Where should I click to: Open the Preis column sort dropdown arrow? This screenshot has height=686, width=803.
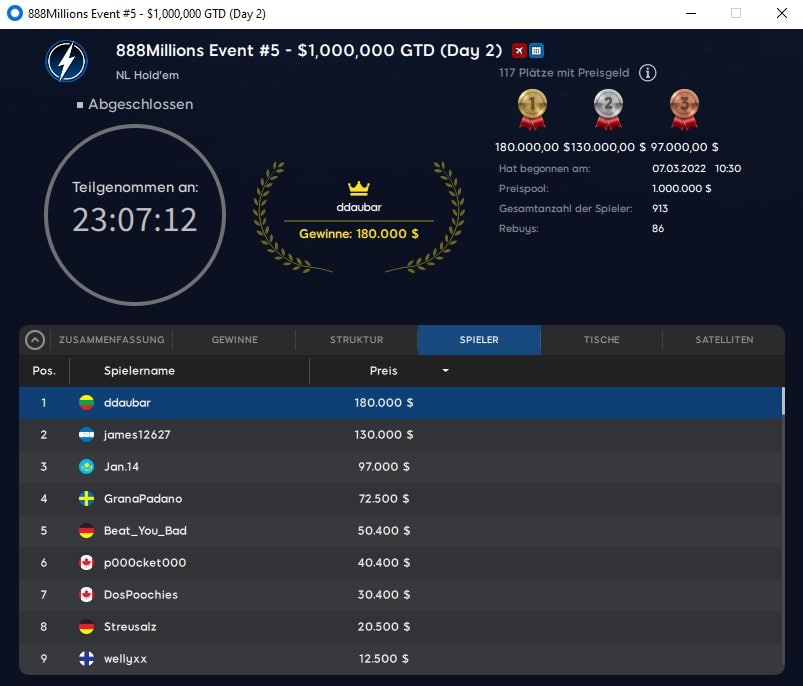pyautogui.click(x=445, y=371)
